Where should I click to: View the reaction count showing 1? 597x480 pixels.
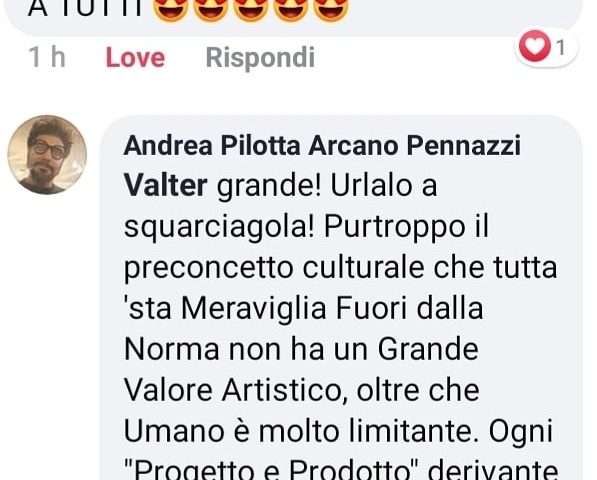click(x=560, y=48)
